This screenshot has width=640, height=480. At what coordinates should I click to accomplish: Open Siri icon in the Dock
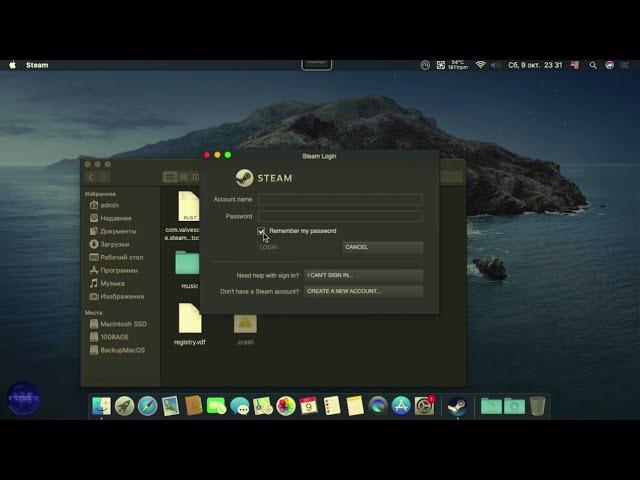pyautogui.click(x=378, y=406)
